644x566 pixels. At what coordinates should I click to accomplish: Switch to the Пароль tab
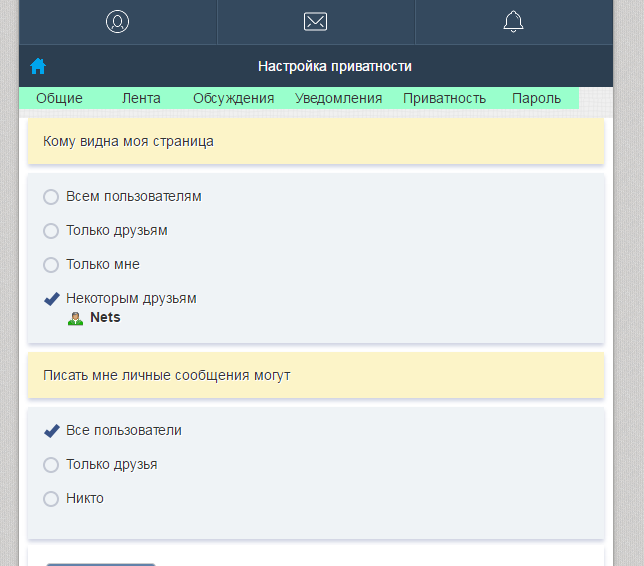536,98
